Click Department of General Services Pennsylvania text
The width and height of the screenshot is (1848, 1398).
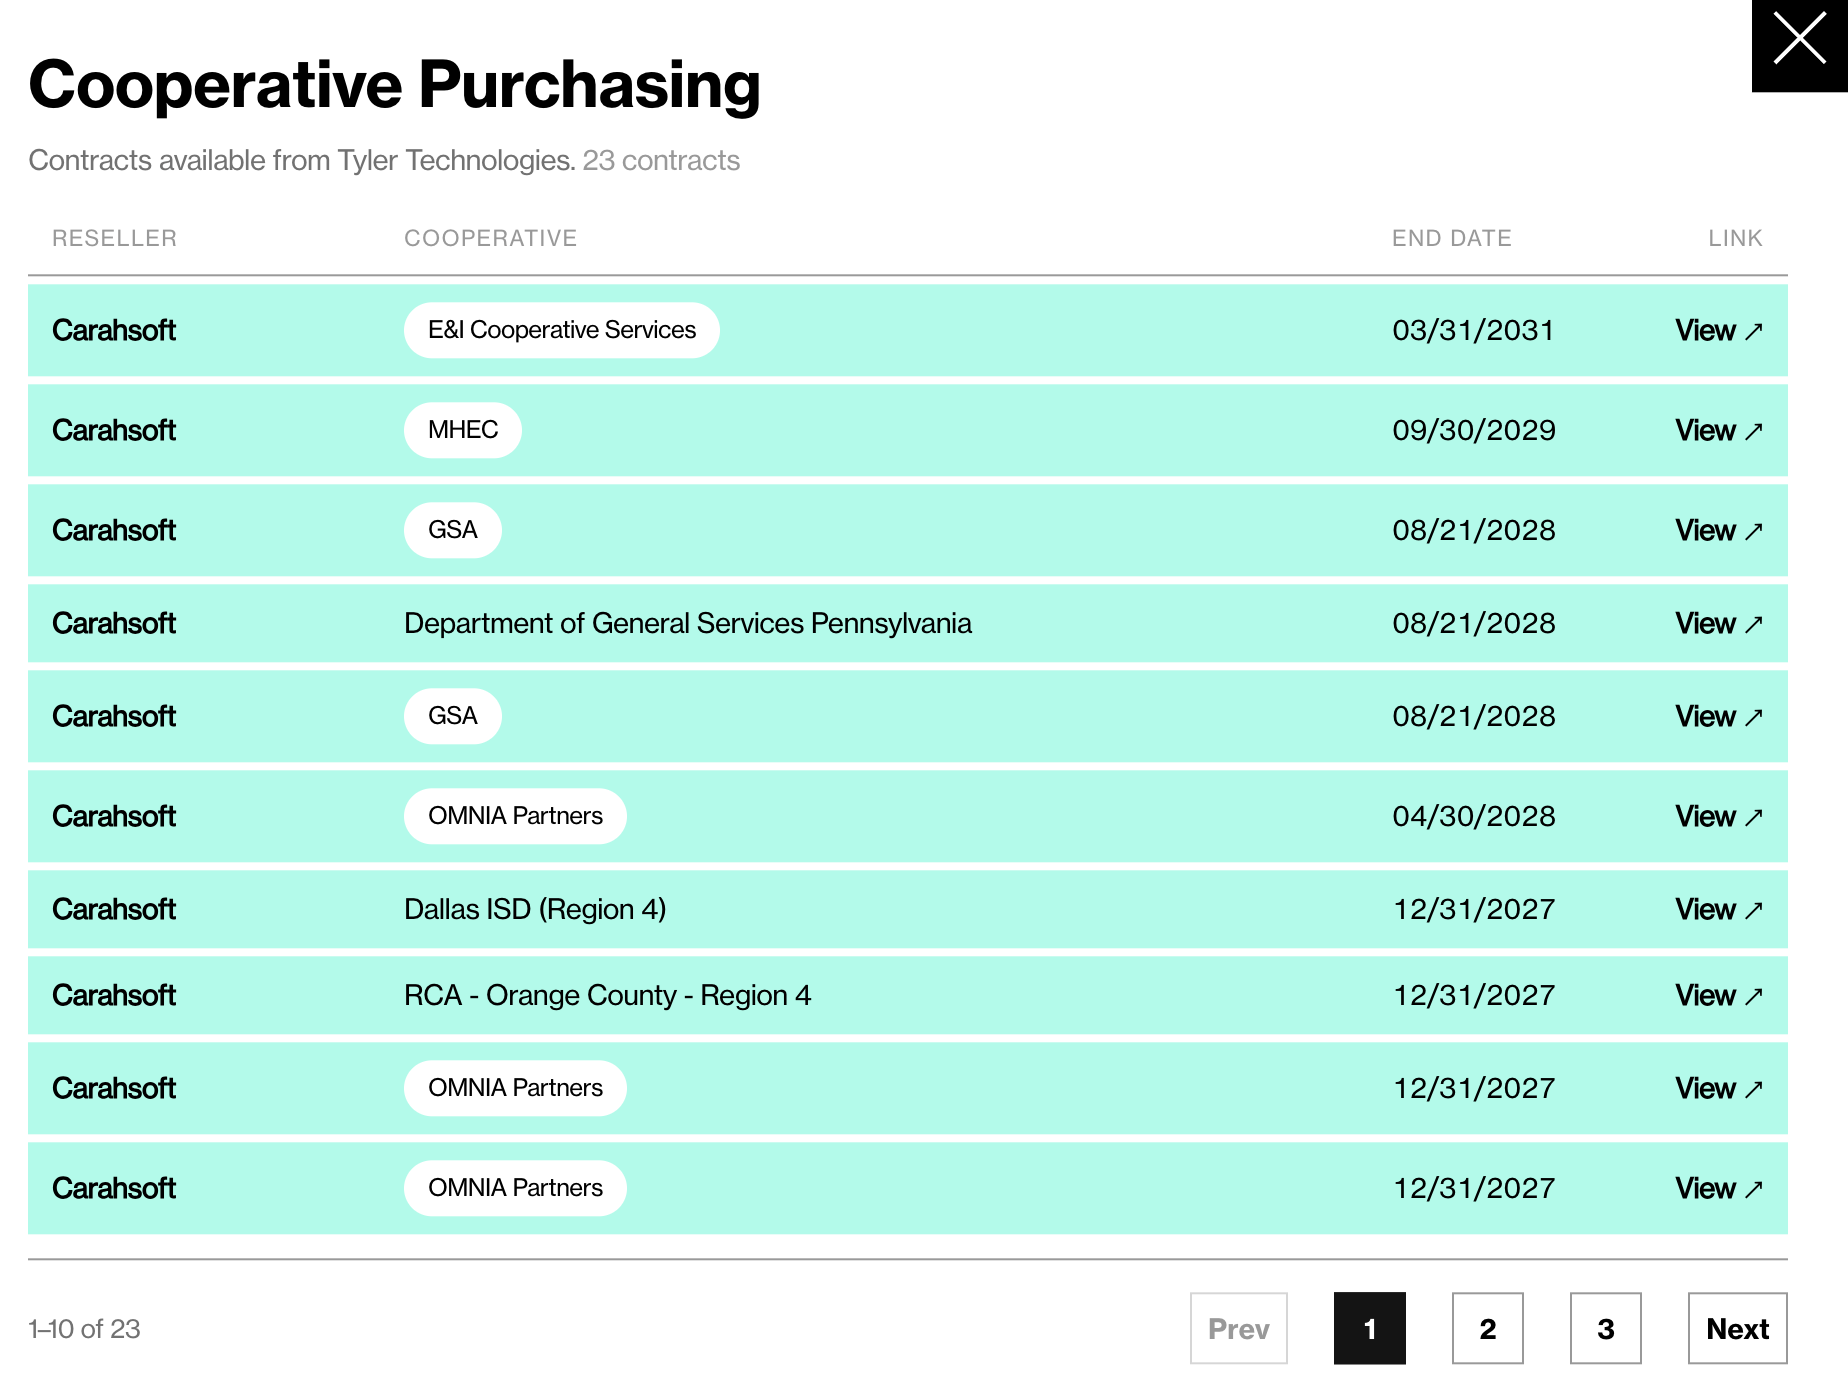tap(687, 624)
